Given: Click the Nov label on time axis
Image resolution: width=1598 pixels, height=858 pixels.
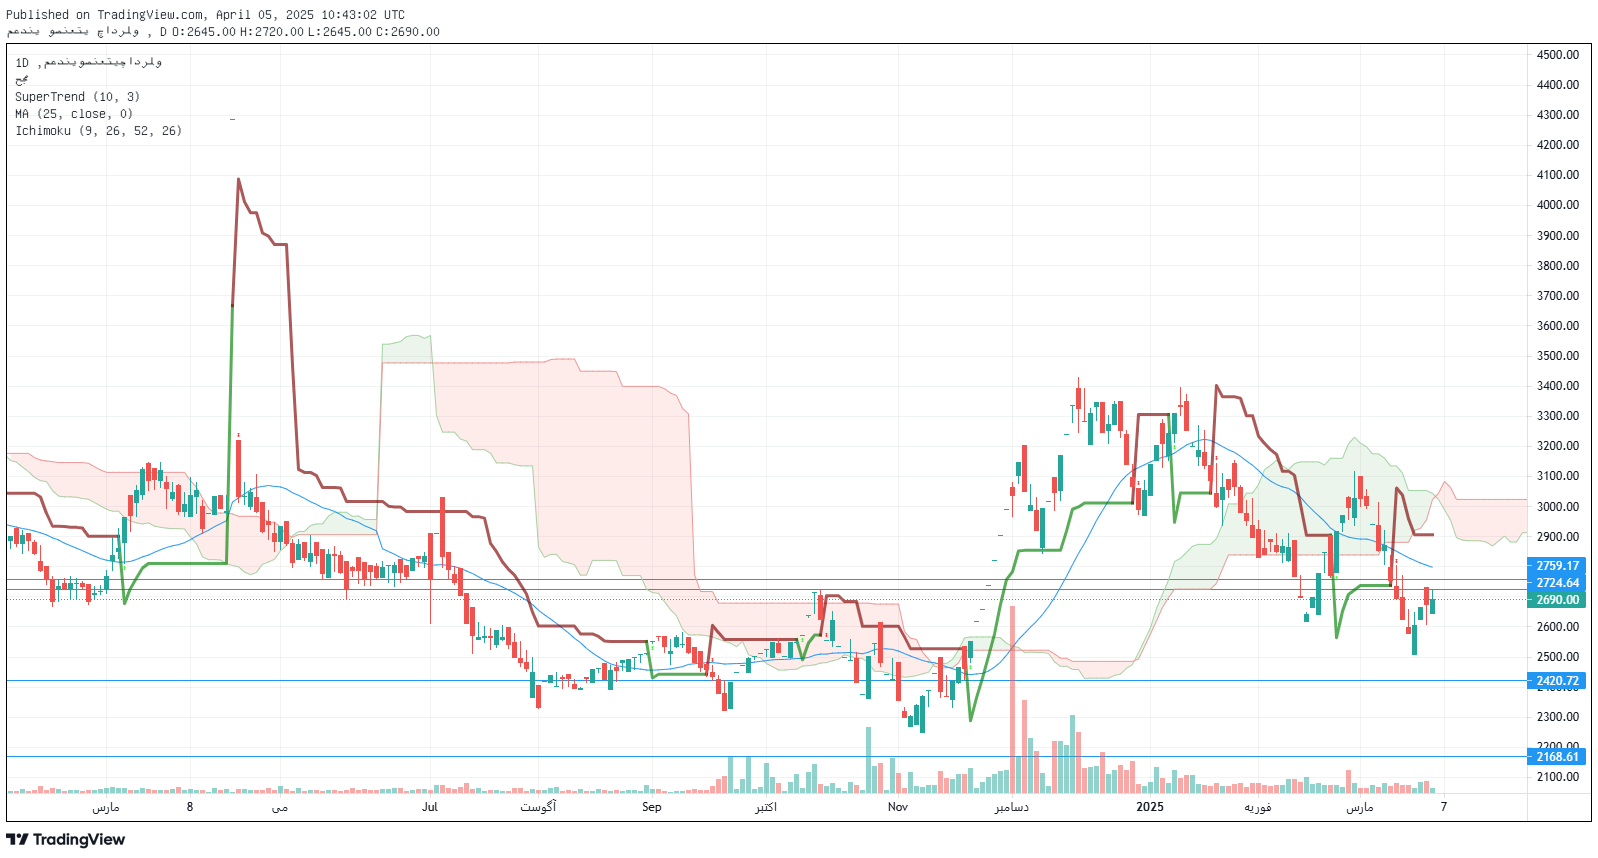Looking at the screenshot, I should click(898, 807).
